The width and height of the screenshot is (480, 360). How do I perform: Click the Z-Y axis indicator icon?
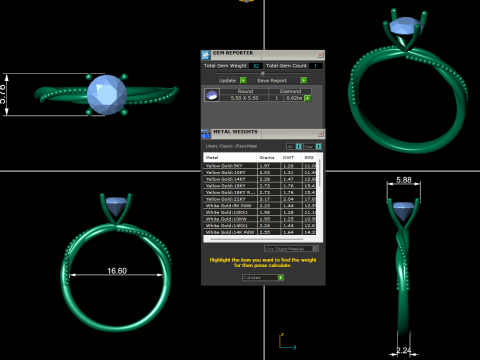[287, 341]
